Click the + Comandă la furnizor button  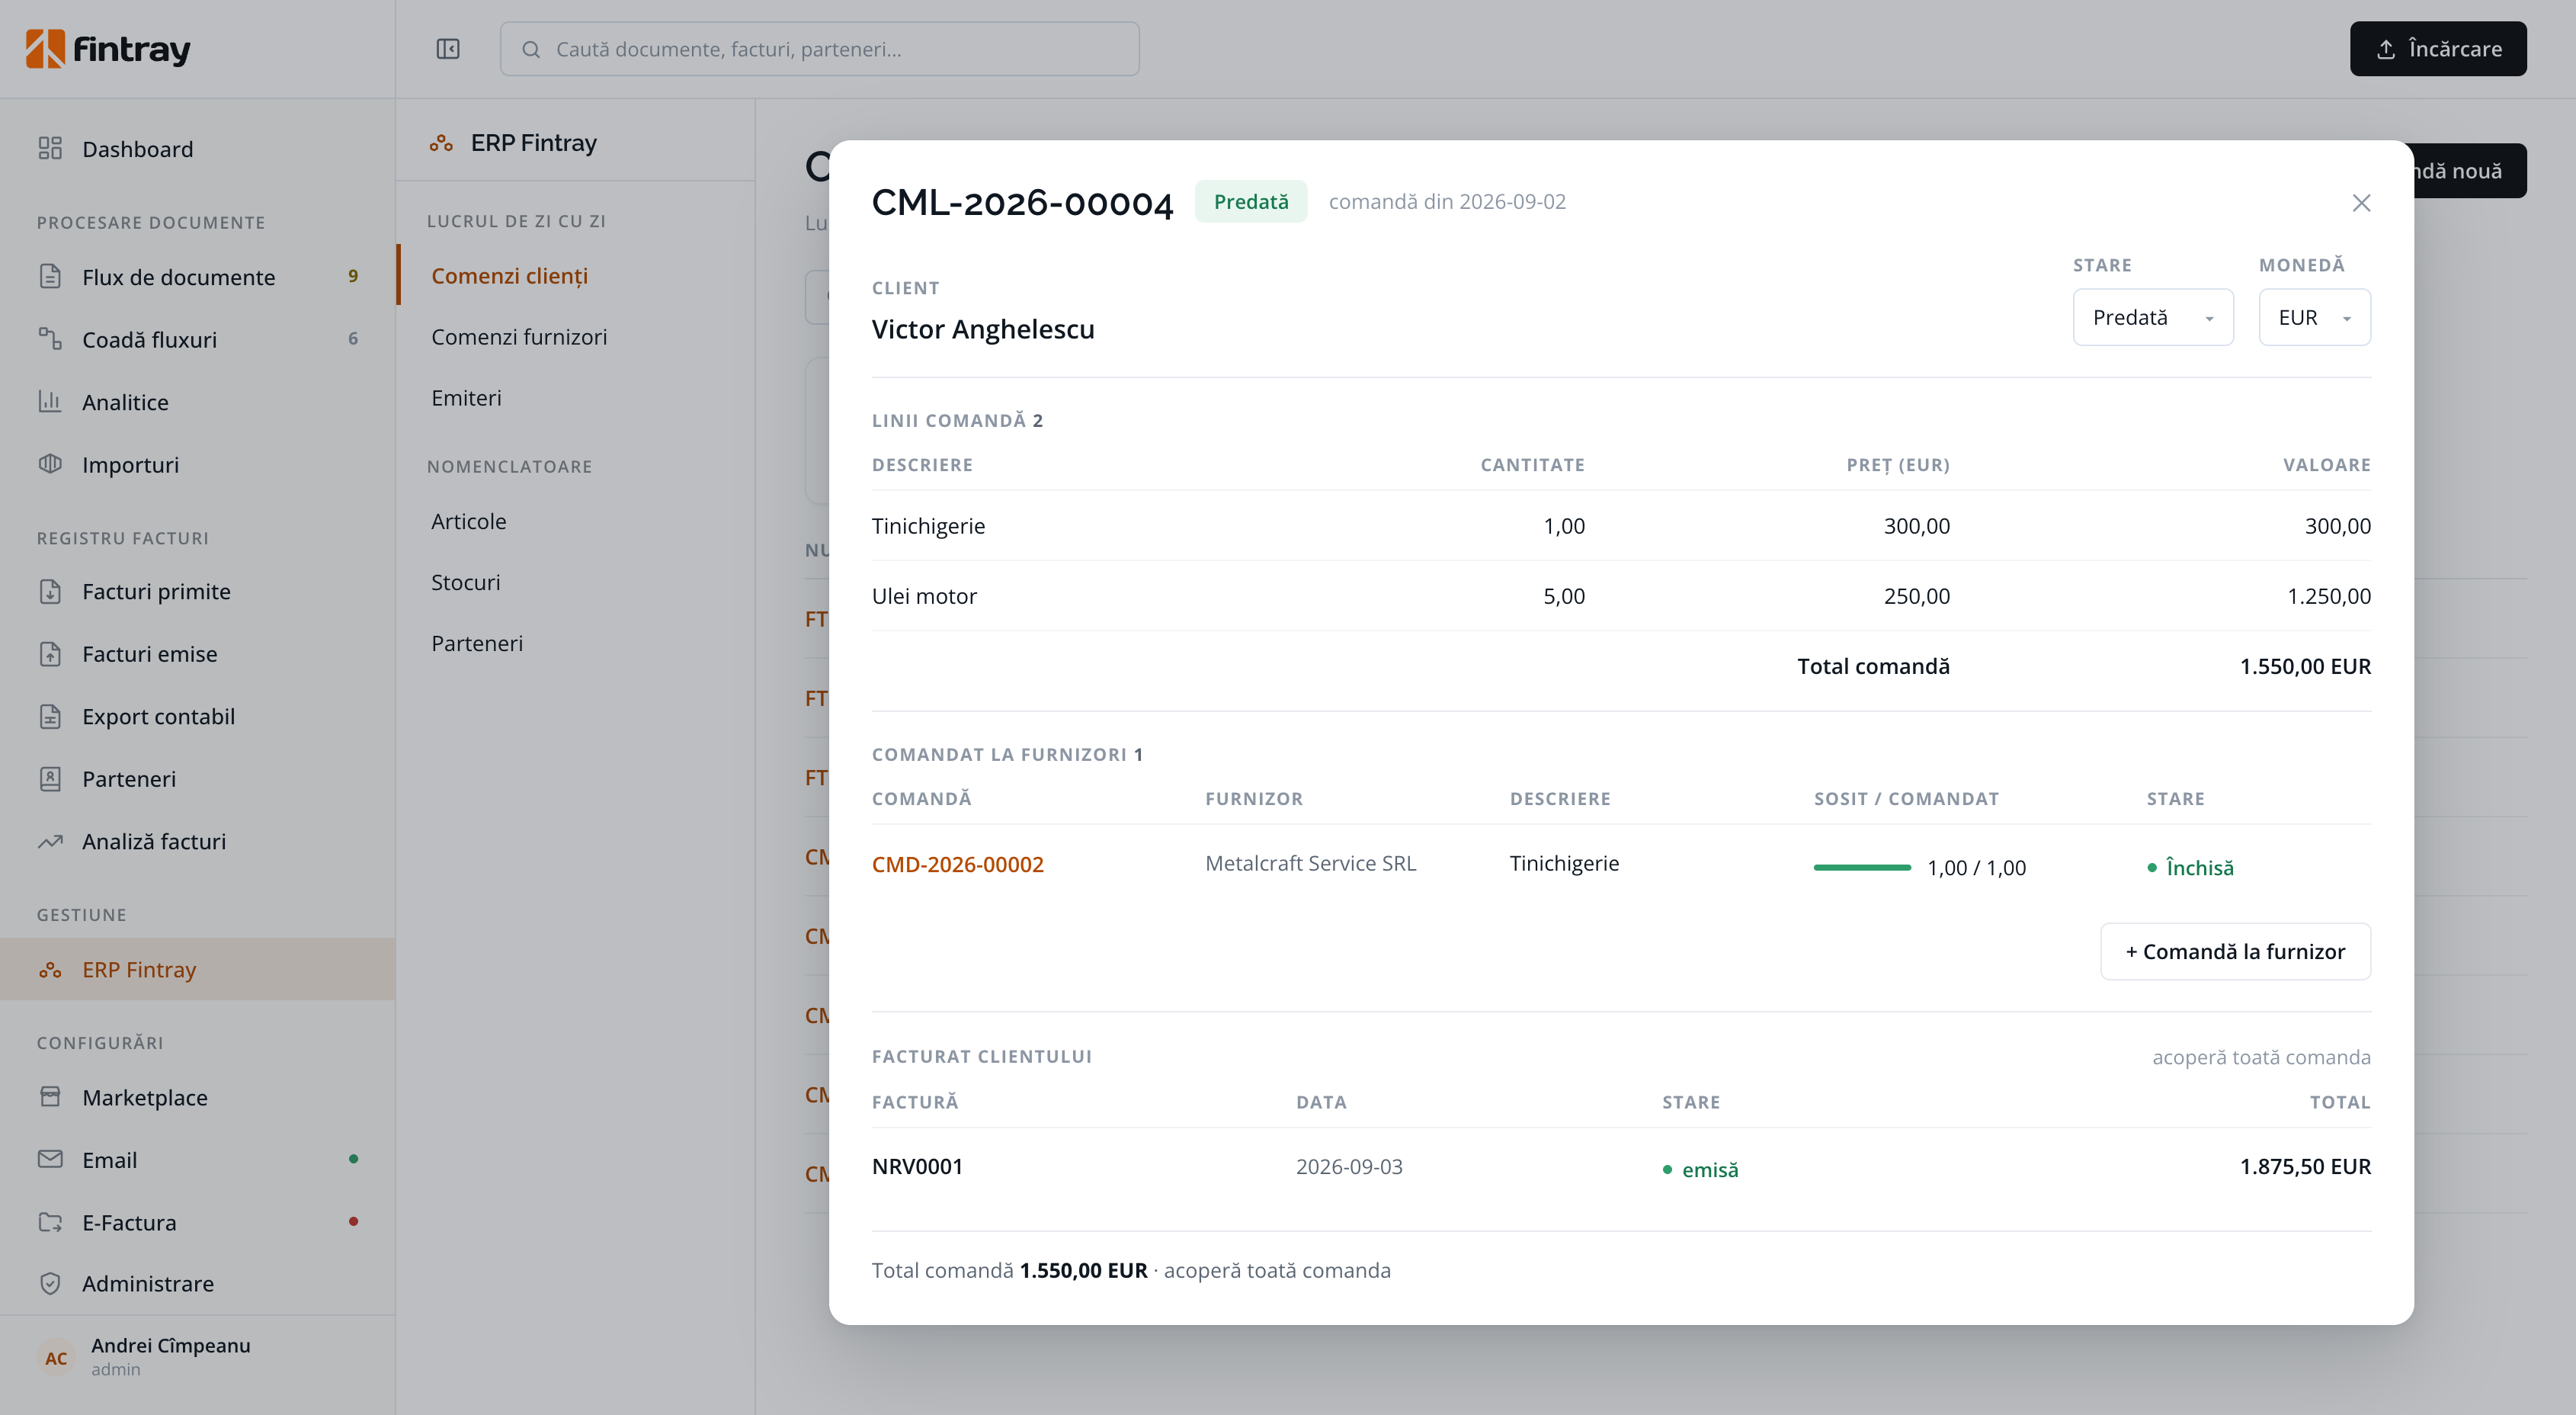2235,951
